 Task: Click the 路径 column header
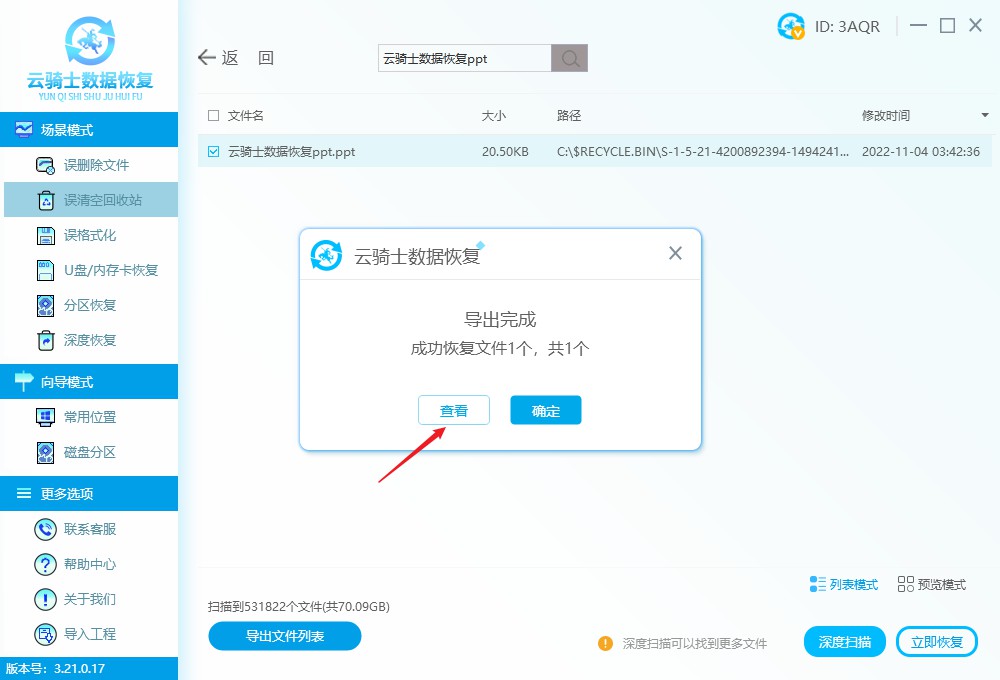[x=569, y=115]
